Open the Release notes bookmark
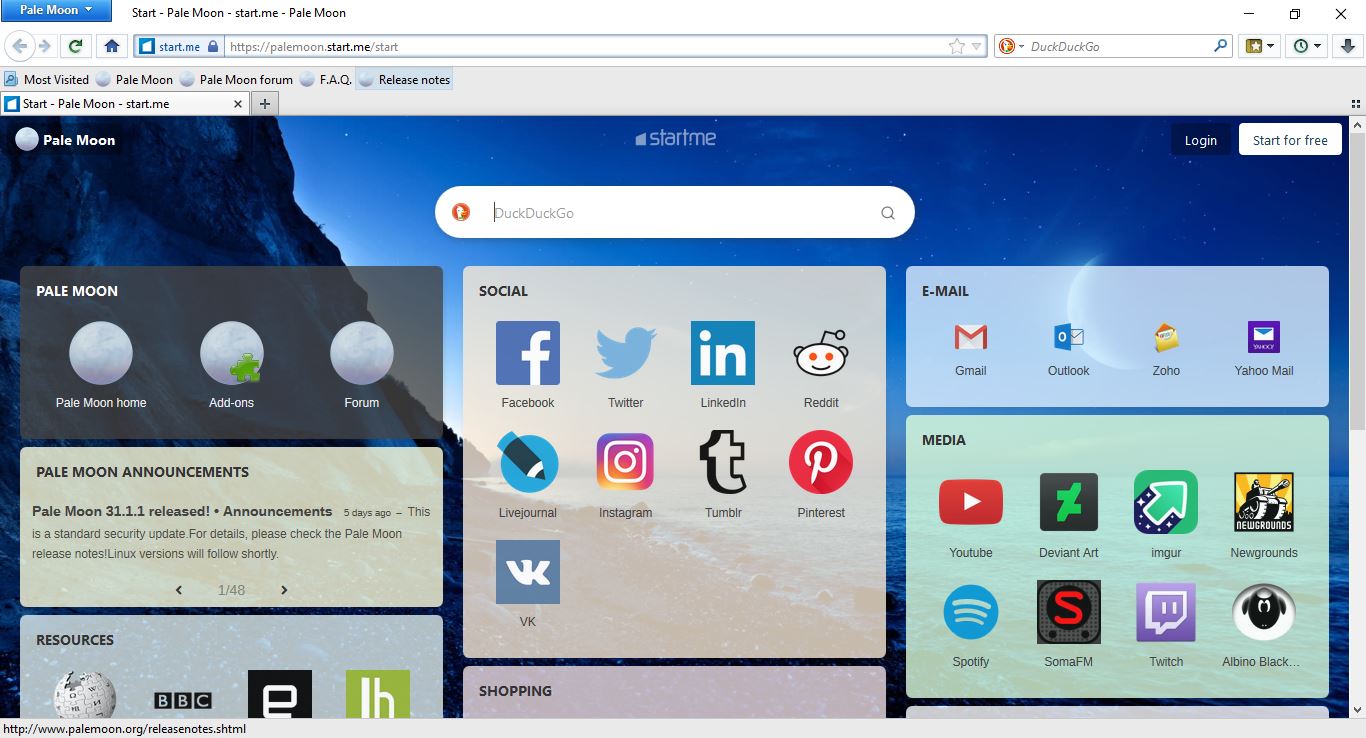The height and width of the screenshot is (738, 1366). click(x=405, y=79)
